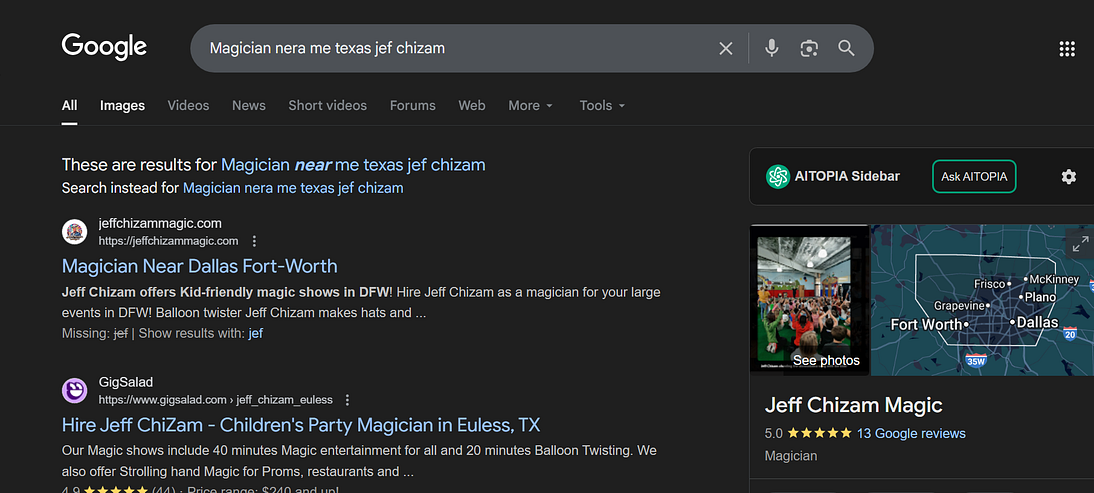Switch to the Videos tab
Screen dimensions: 1094x493
click(x=188, y=105)
